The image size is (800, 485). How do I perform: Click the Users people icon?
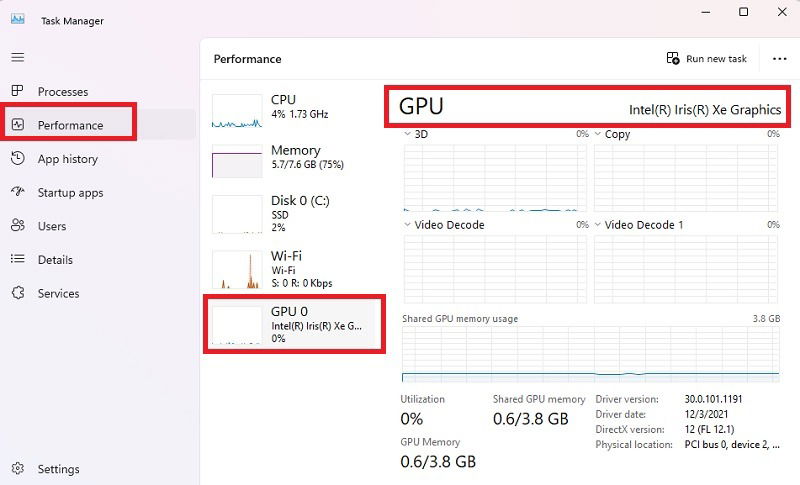[17, 225]
